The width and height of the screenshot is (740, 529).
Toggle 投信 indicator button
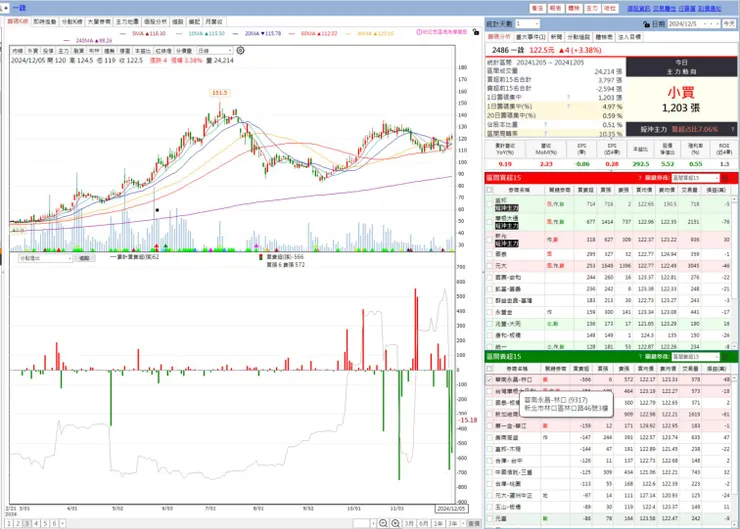coord(48,50)
